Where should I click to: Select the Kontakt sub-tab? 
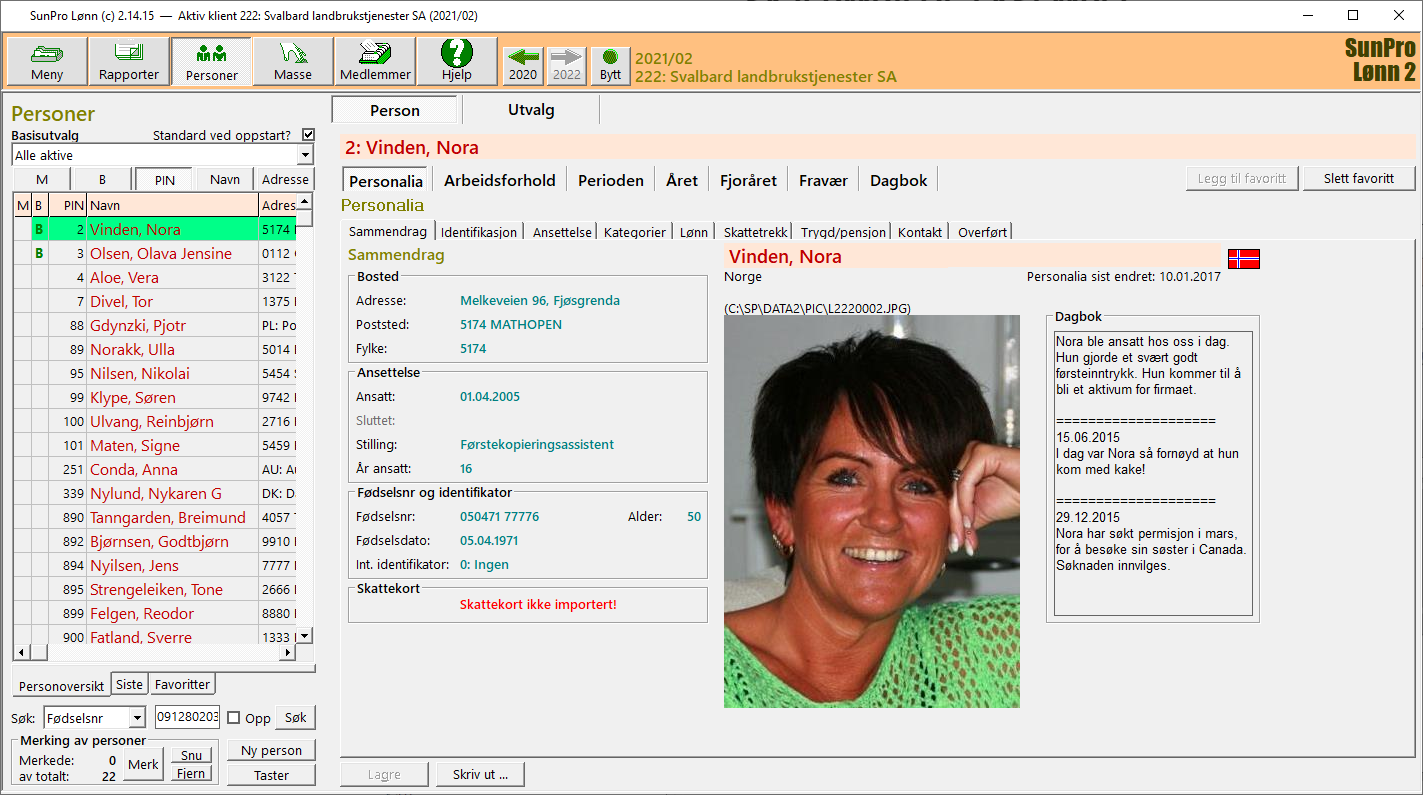click(x=920, y=232)
